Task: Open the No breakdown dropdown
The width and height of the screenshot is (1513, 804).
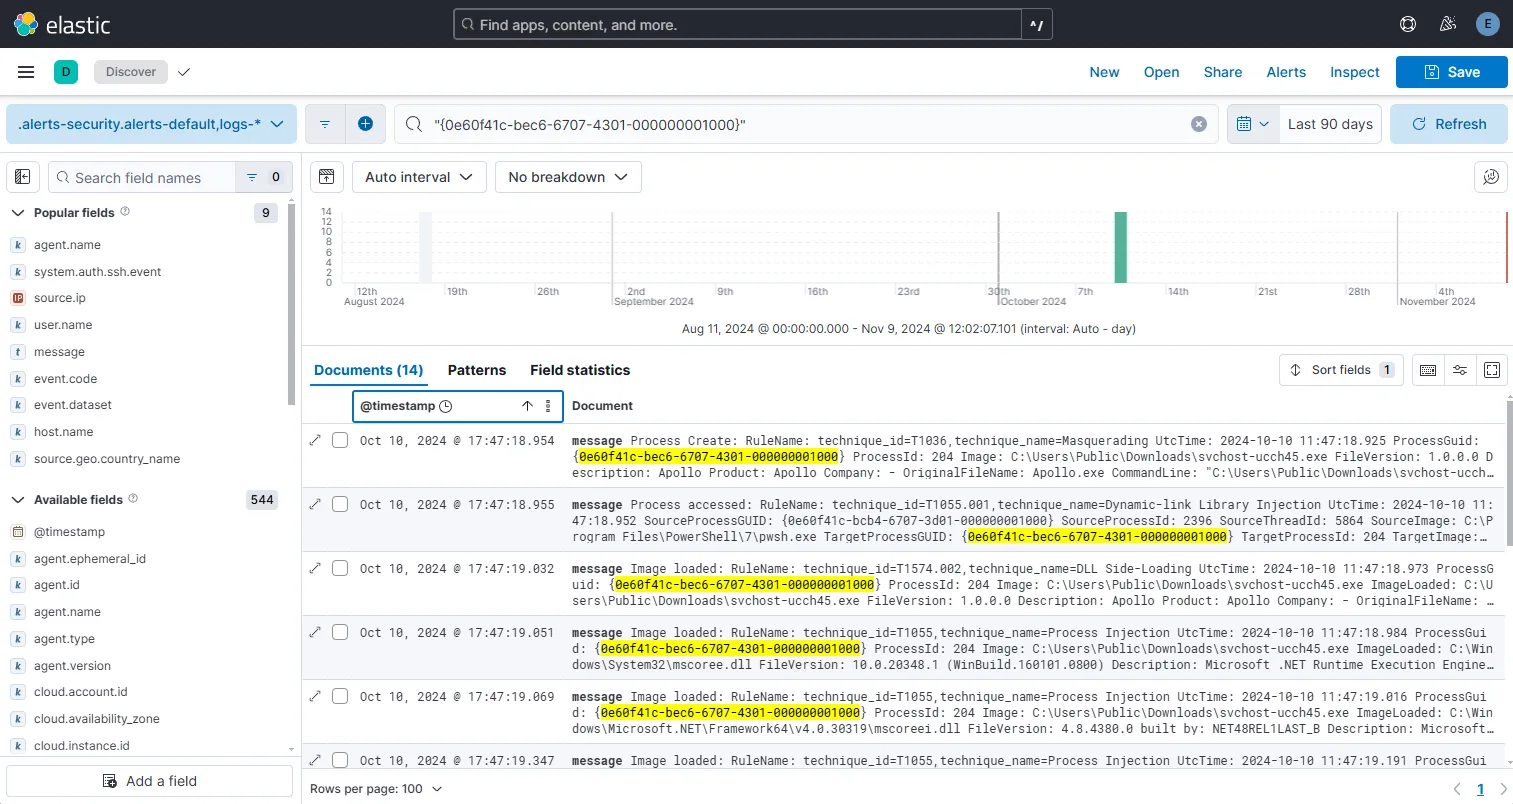Action: (567, 177)
